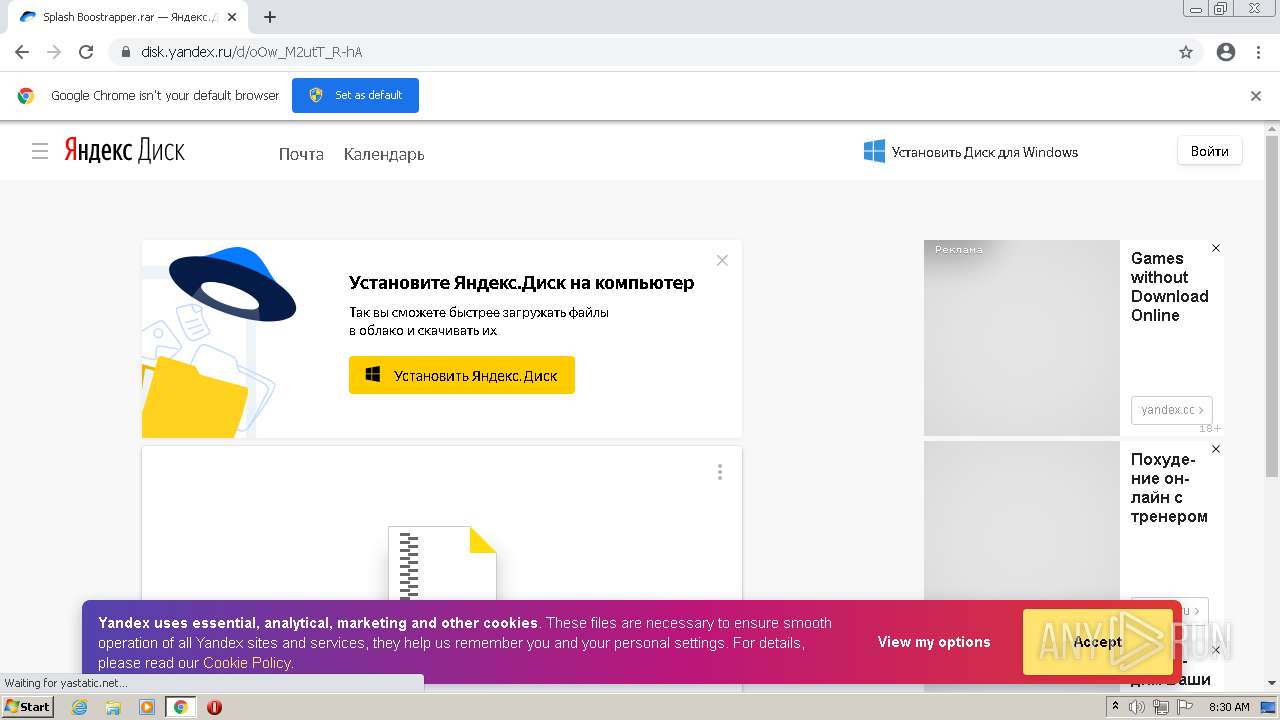Click the yandex.cc ad link button
1280x720 pixels.
[1172, 410]
